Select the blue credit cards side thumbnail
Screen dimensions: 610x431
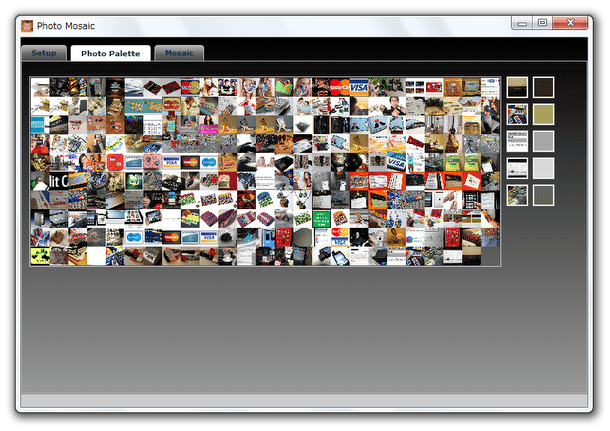click(x=517, y=114)
